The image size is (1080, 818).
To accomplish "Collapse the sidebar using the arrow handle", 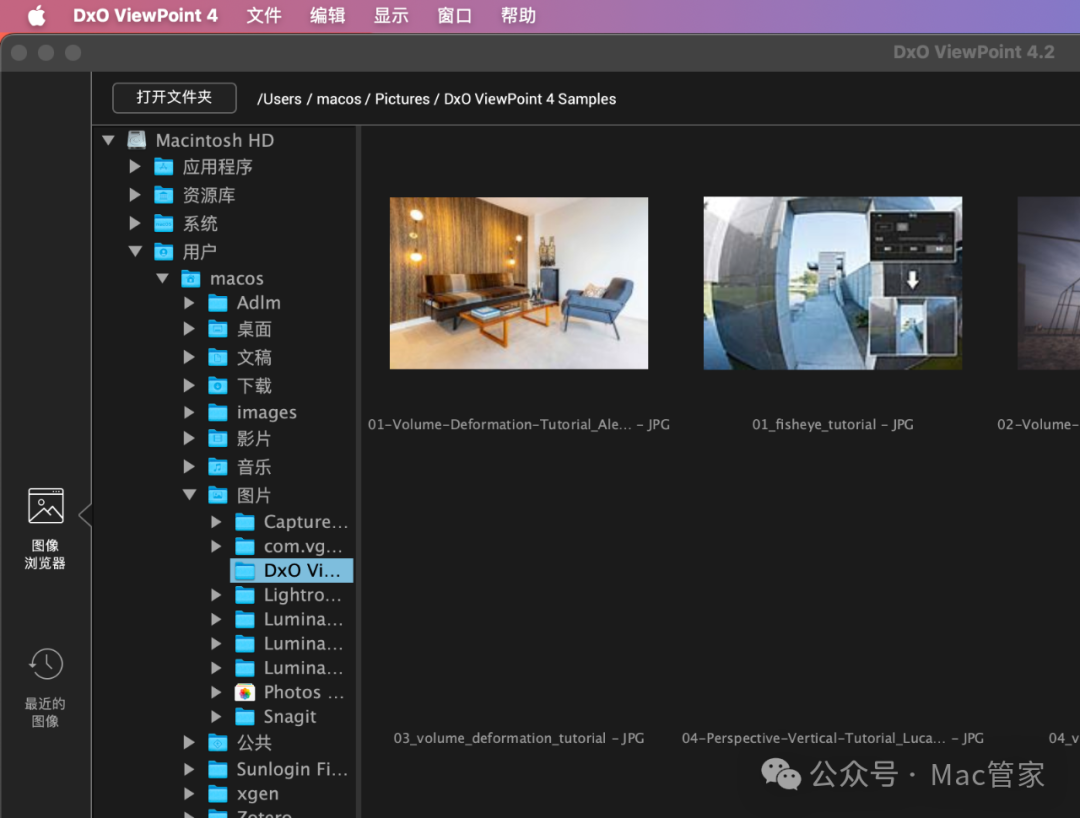I will 85,516.
